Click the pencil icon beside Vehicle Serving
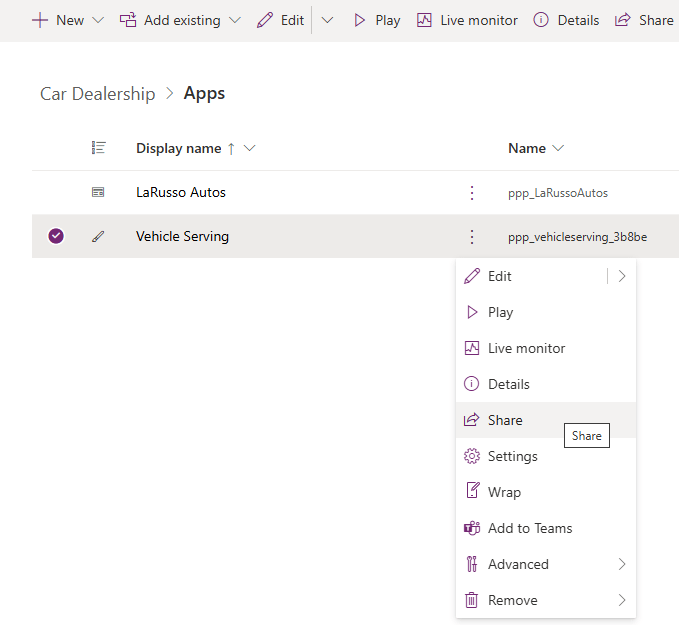679x625 pixels. click(98, 237)
